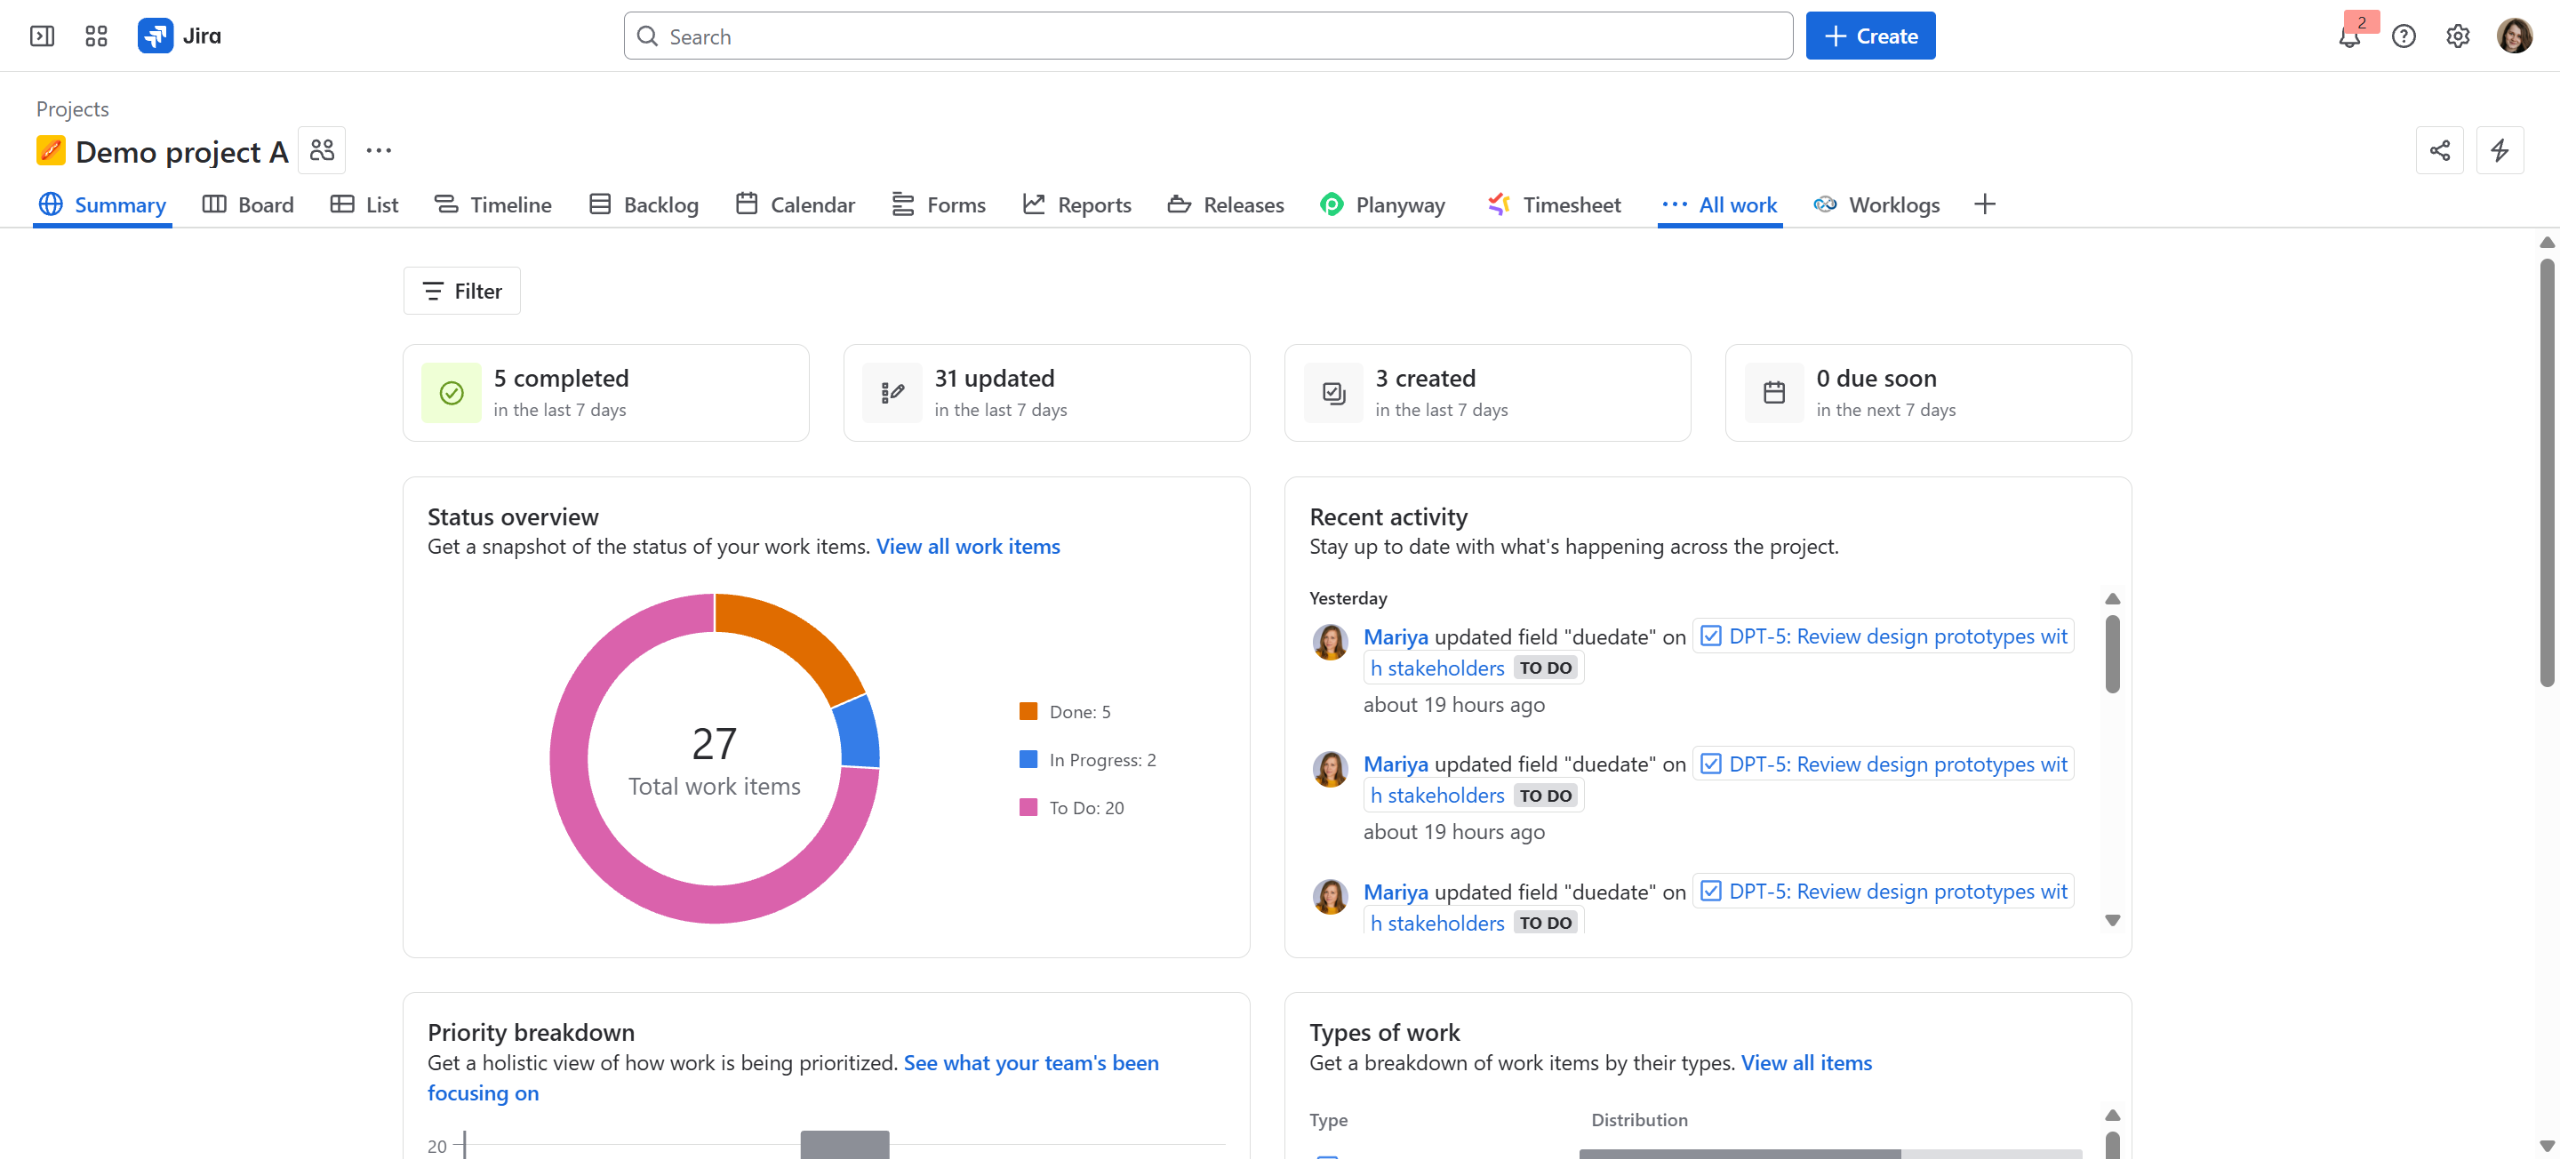This screenshot has height=1159, width=2560.
Task: Collapse the sidebar panel icon
Action: point(42,36)
